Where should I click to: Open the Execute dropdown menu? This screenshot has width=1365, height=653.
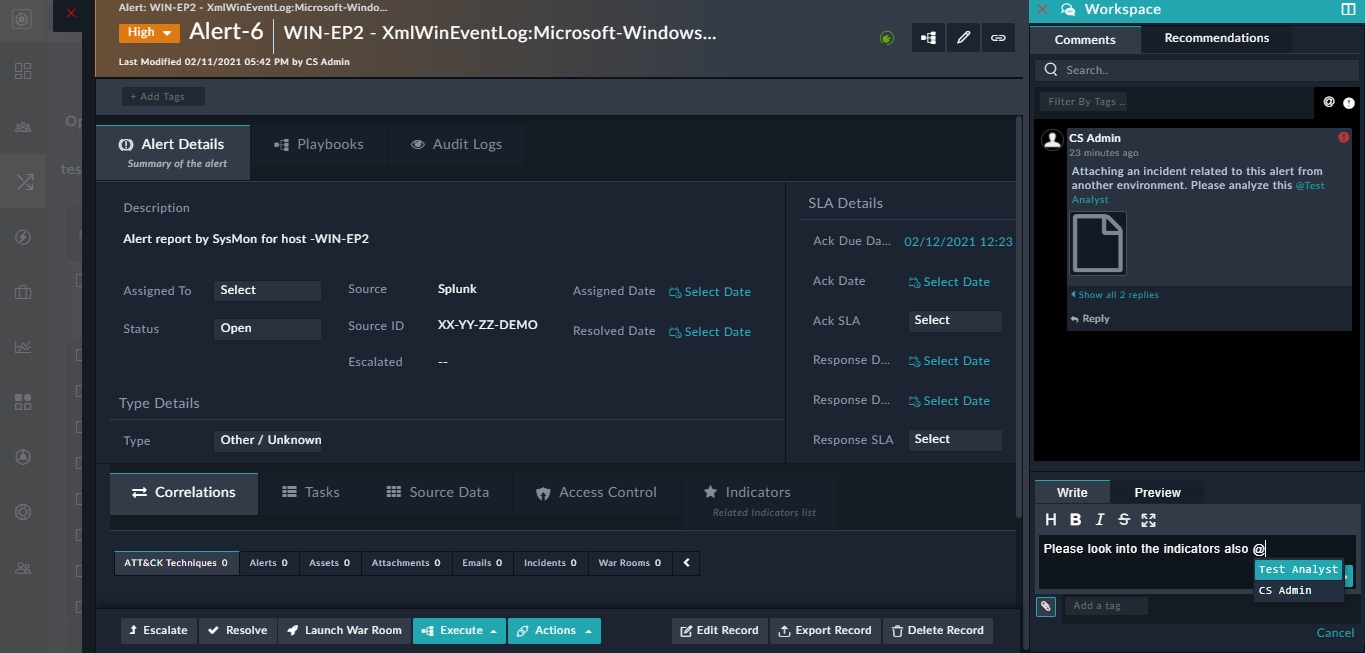(459, 630)
